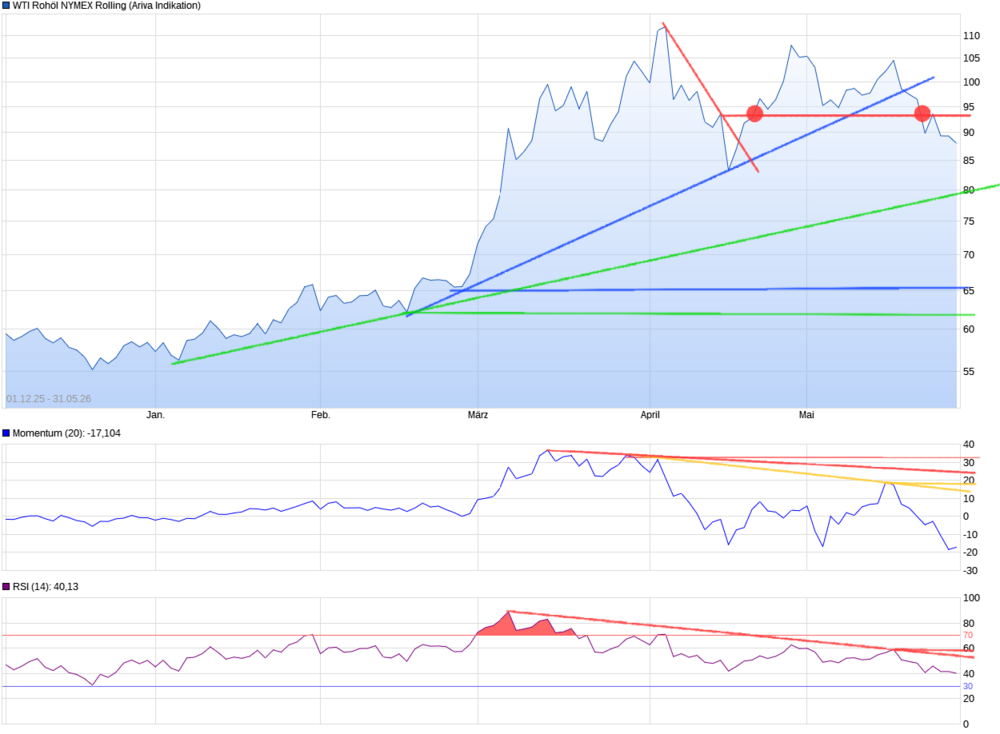Click the 85 price axis value
The image size is (1000, 734).
(969, 161)
